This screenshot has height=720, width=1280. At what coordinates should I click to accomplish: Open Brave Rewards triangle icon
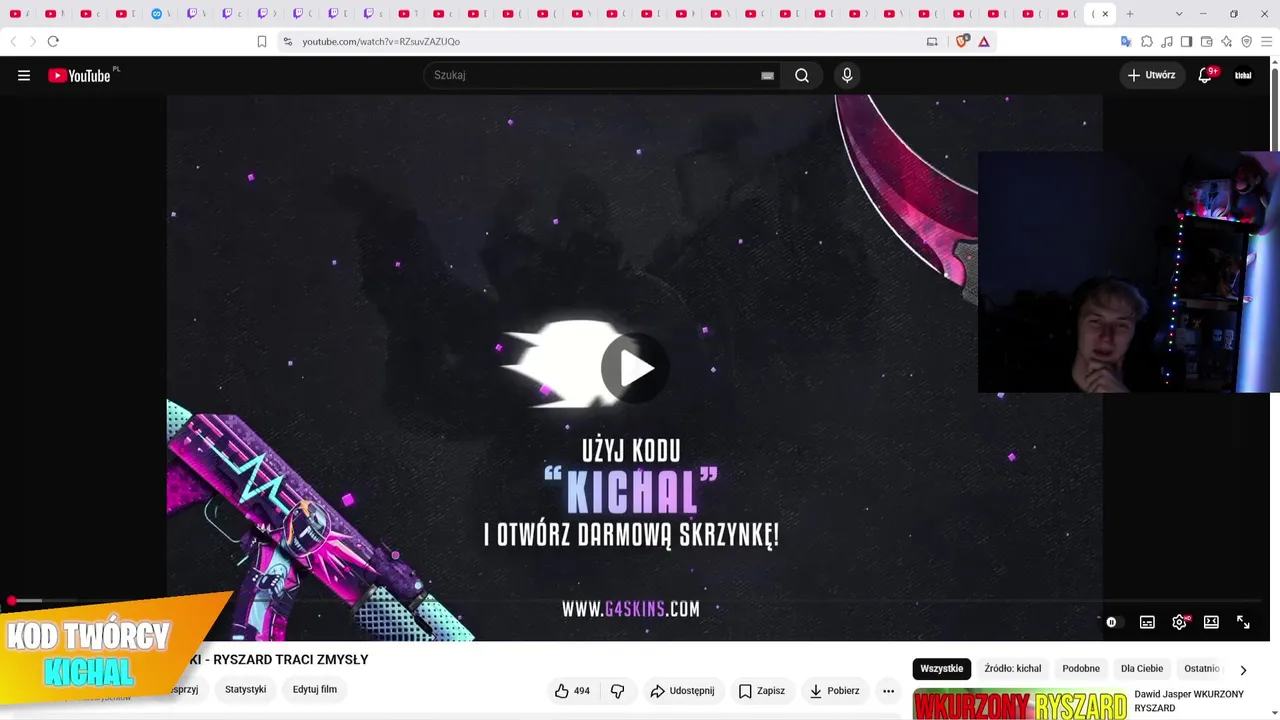(x=984, y=41)
